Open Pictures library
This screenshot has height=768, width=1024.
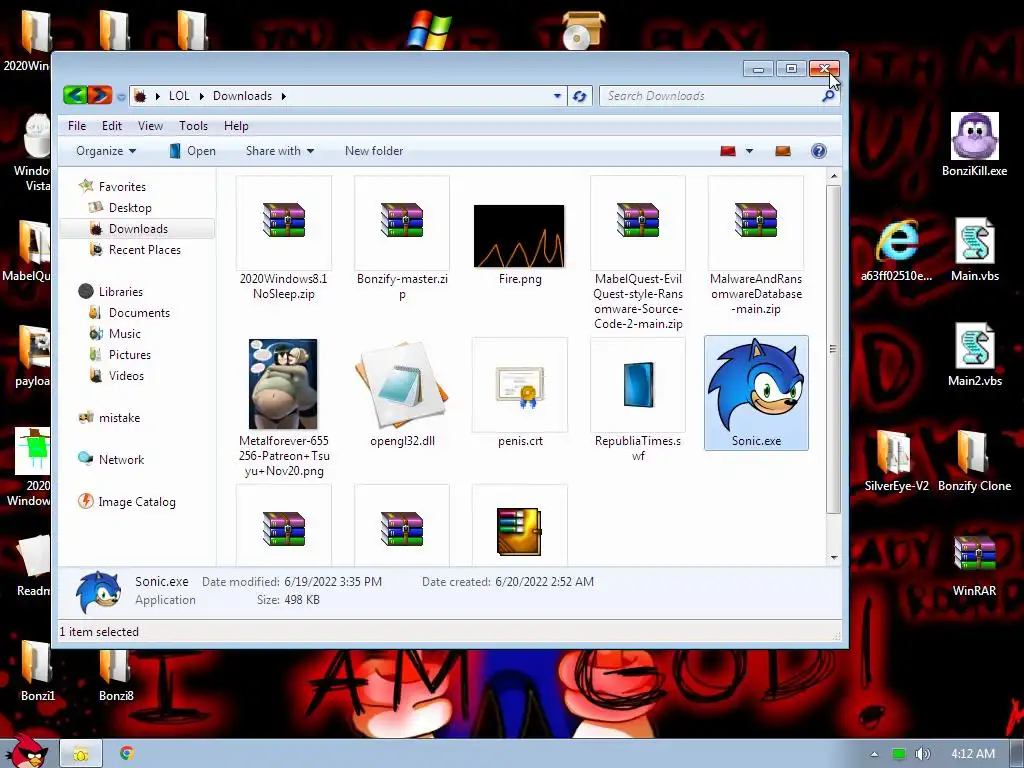129,355
